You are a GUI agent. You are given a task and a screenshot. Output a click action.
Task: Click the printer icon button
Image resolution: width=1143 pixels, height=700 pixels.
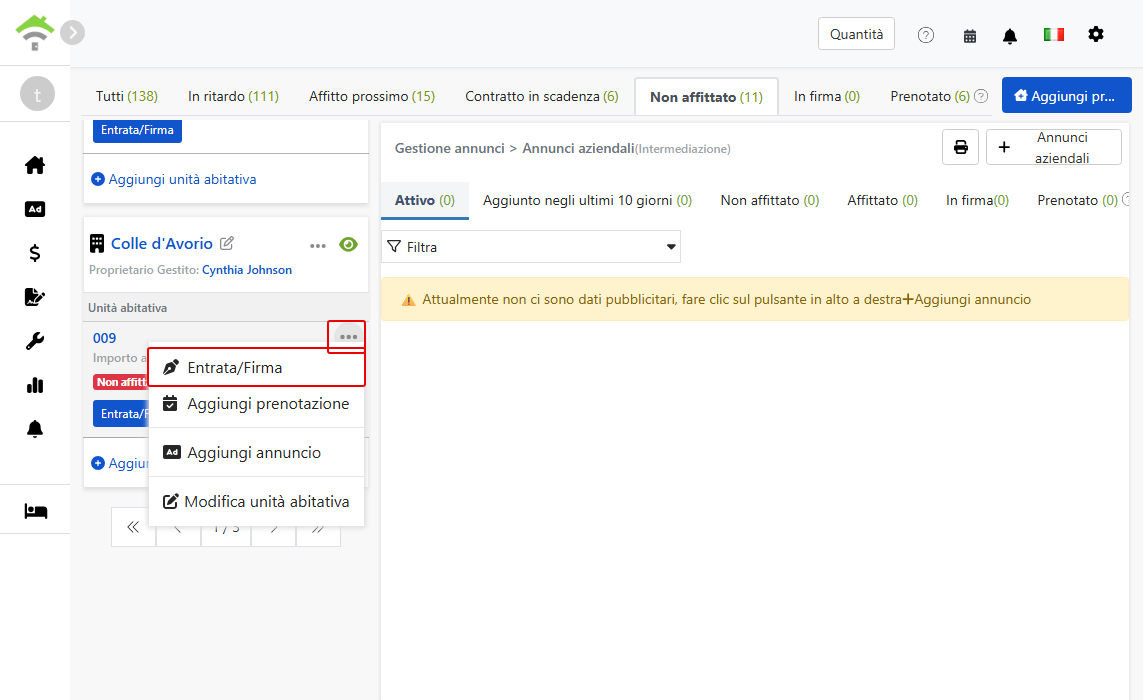(x=960, y=147)
